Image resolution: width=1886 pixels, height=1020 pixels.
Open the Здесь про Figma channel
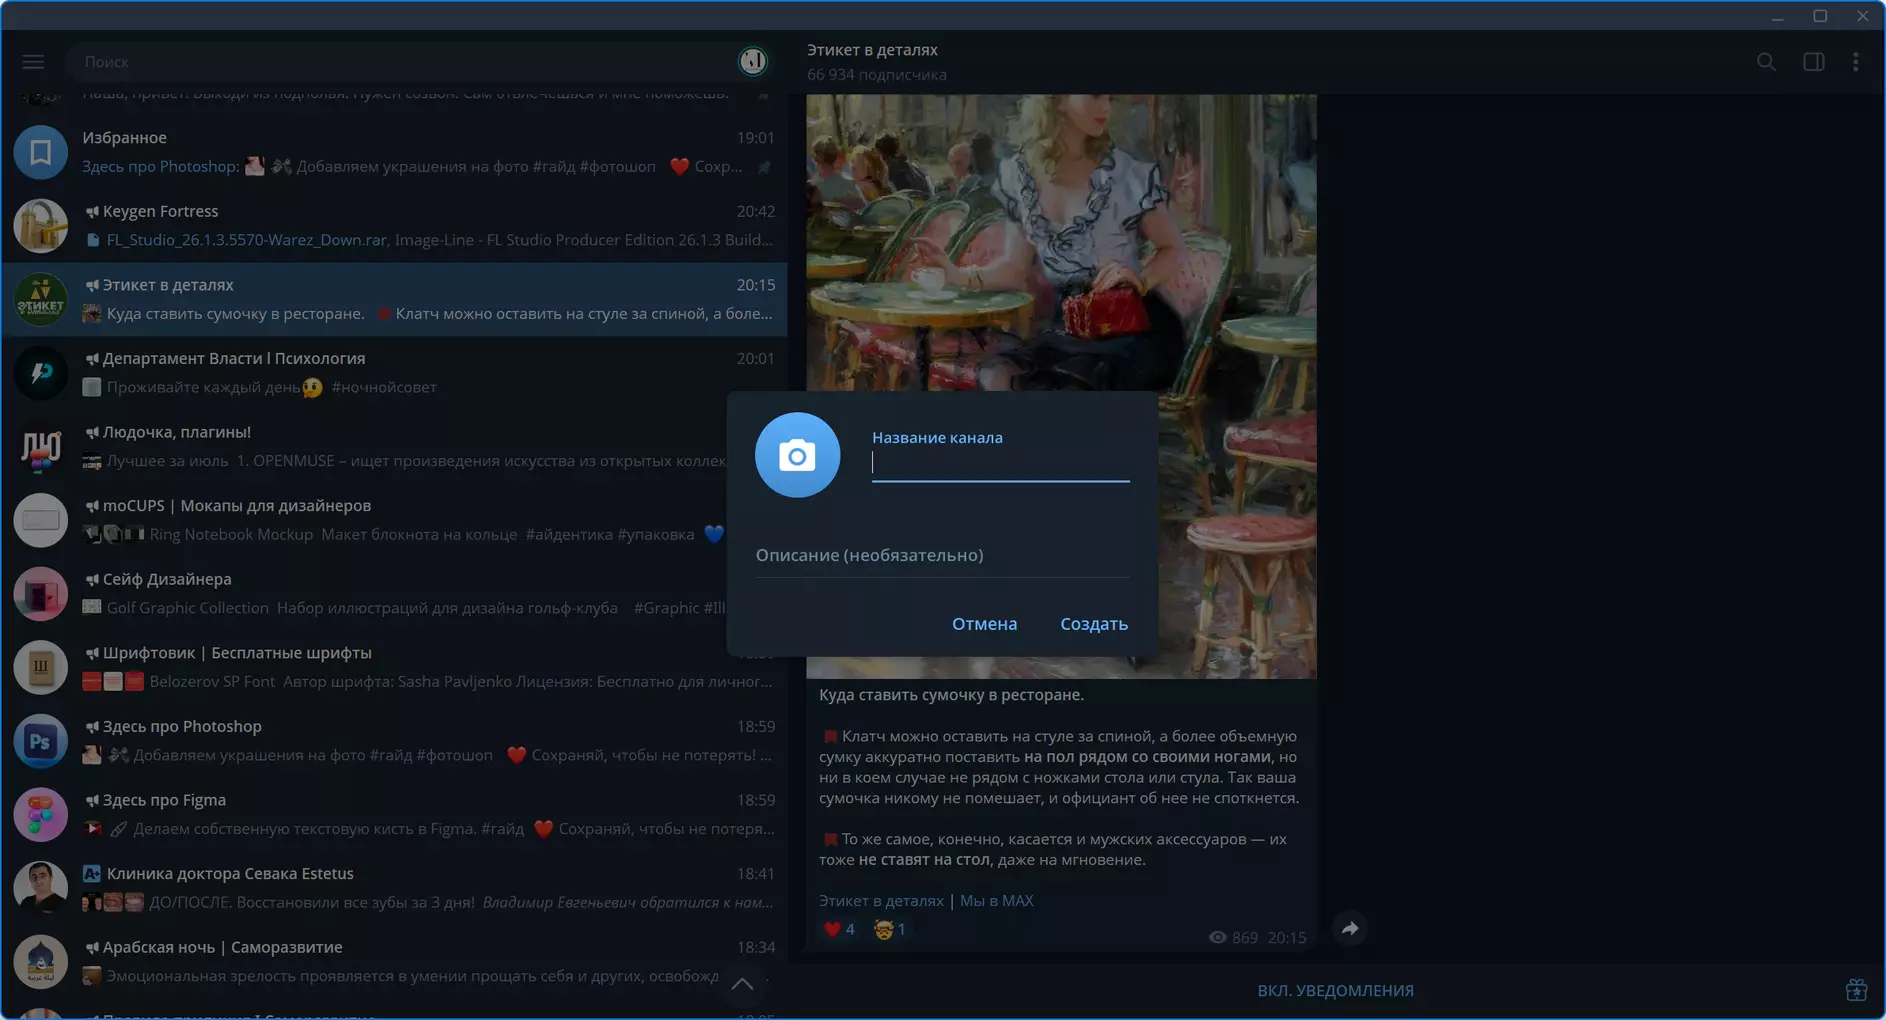tap(395, 814)
